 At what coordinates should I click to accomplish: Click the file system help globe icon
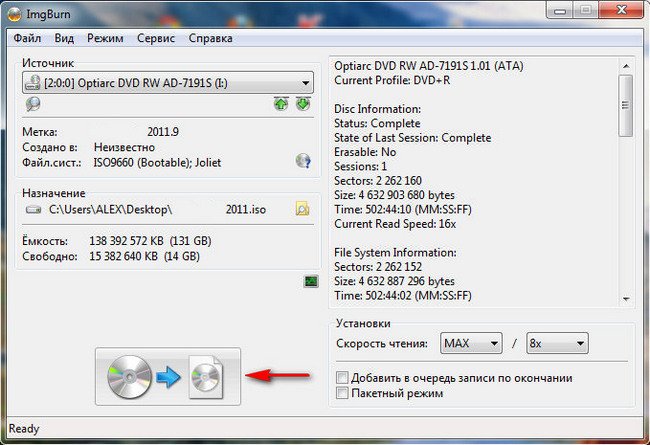[x=303, y=161]
